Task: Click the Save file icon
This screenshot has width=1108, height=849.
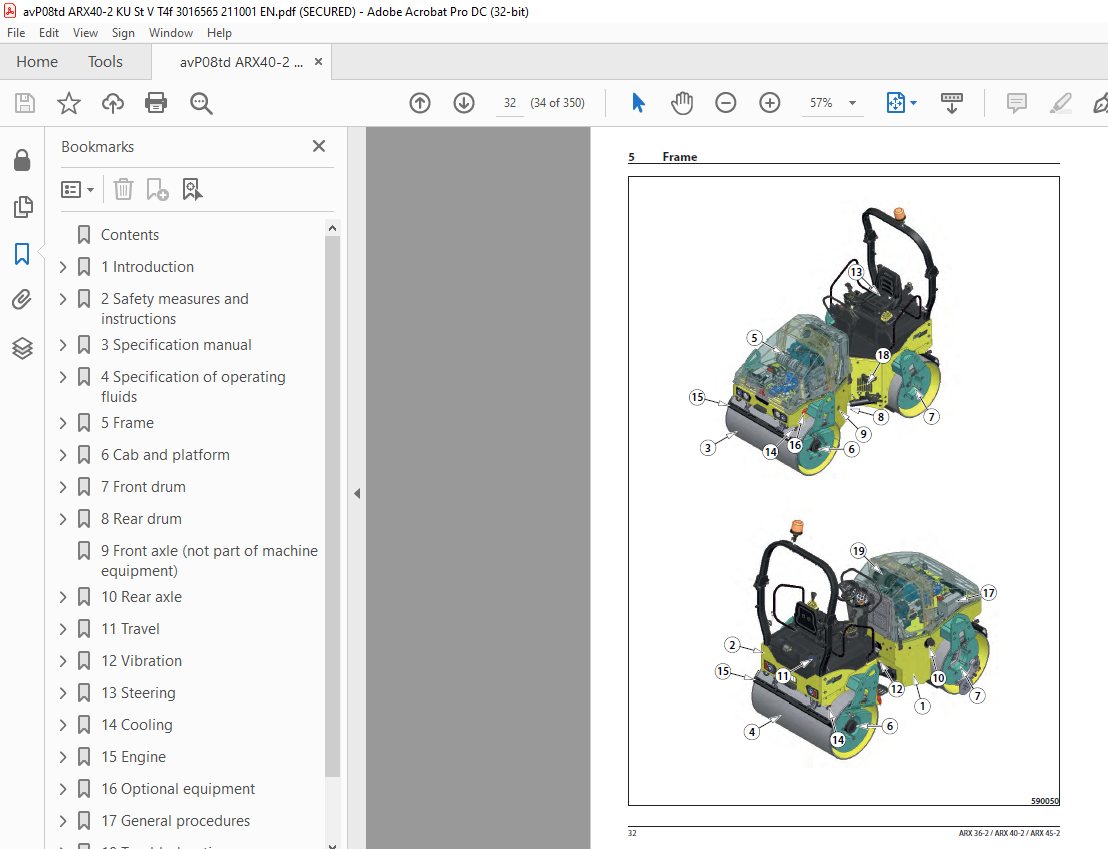Action: point(25,103)
